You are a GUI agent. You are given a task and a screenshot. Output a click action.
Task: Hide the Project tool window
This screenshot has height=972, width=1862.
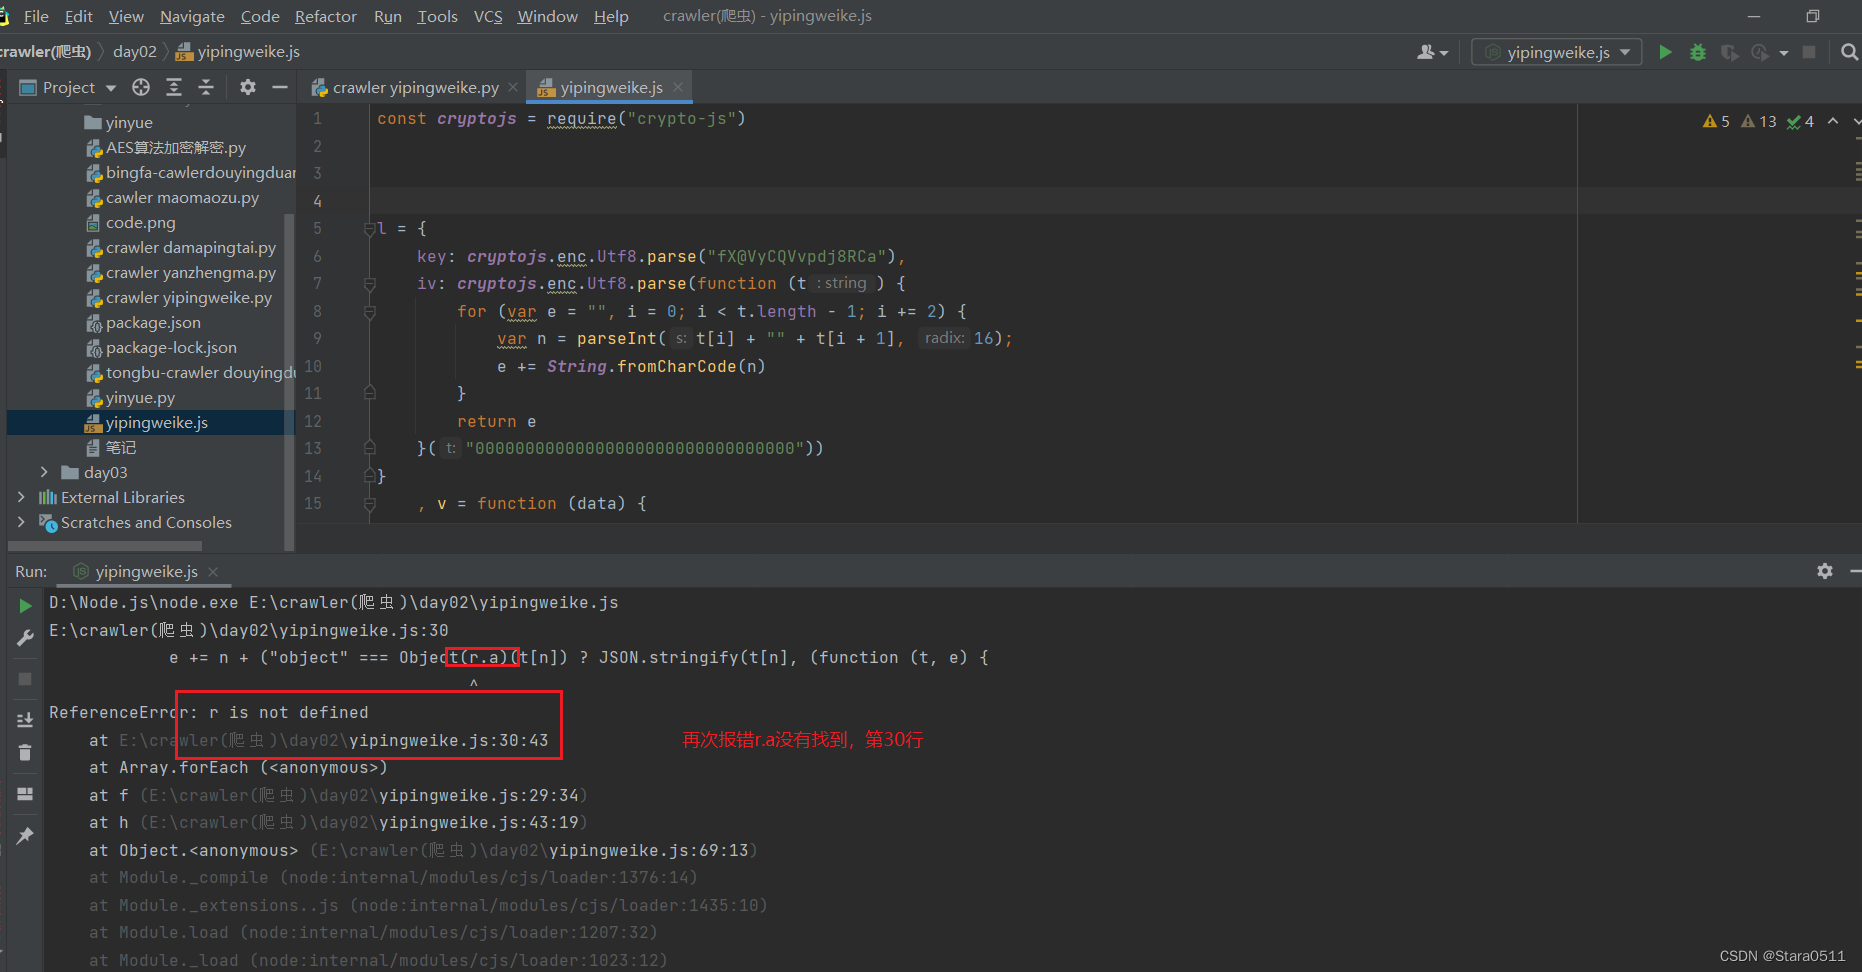[x=280, y=87]
